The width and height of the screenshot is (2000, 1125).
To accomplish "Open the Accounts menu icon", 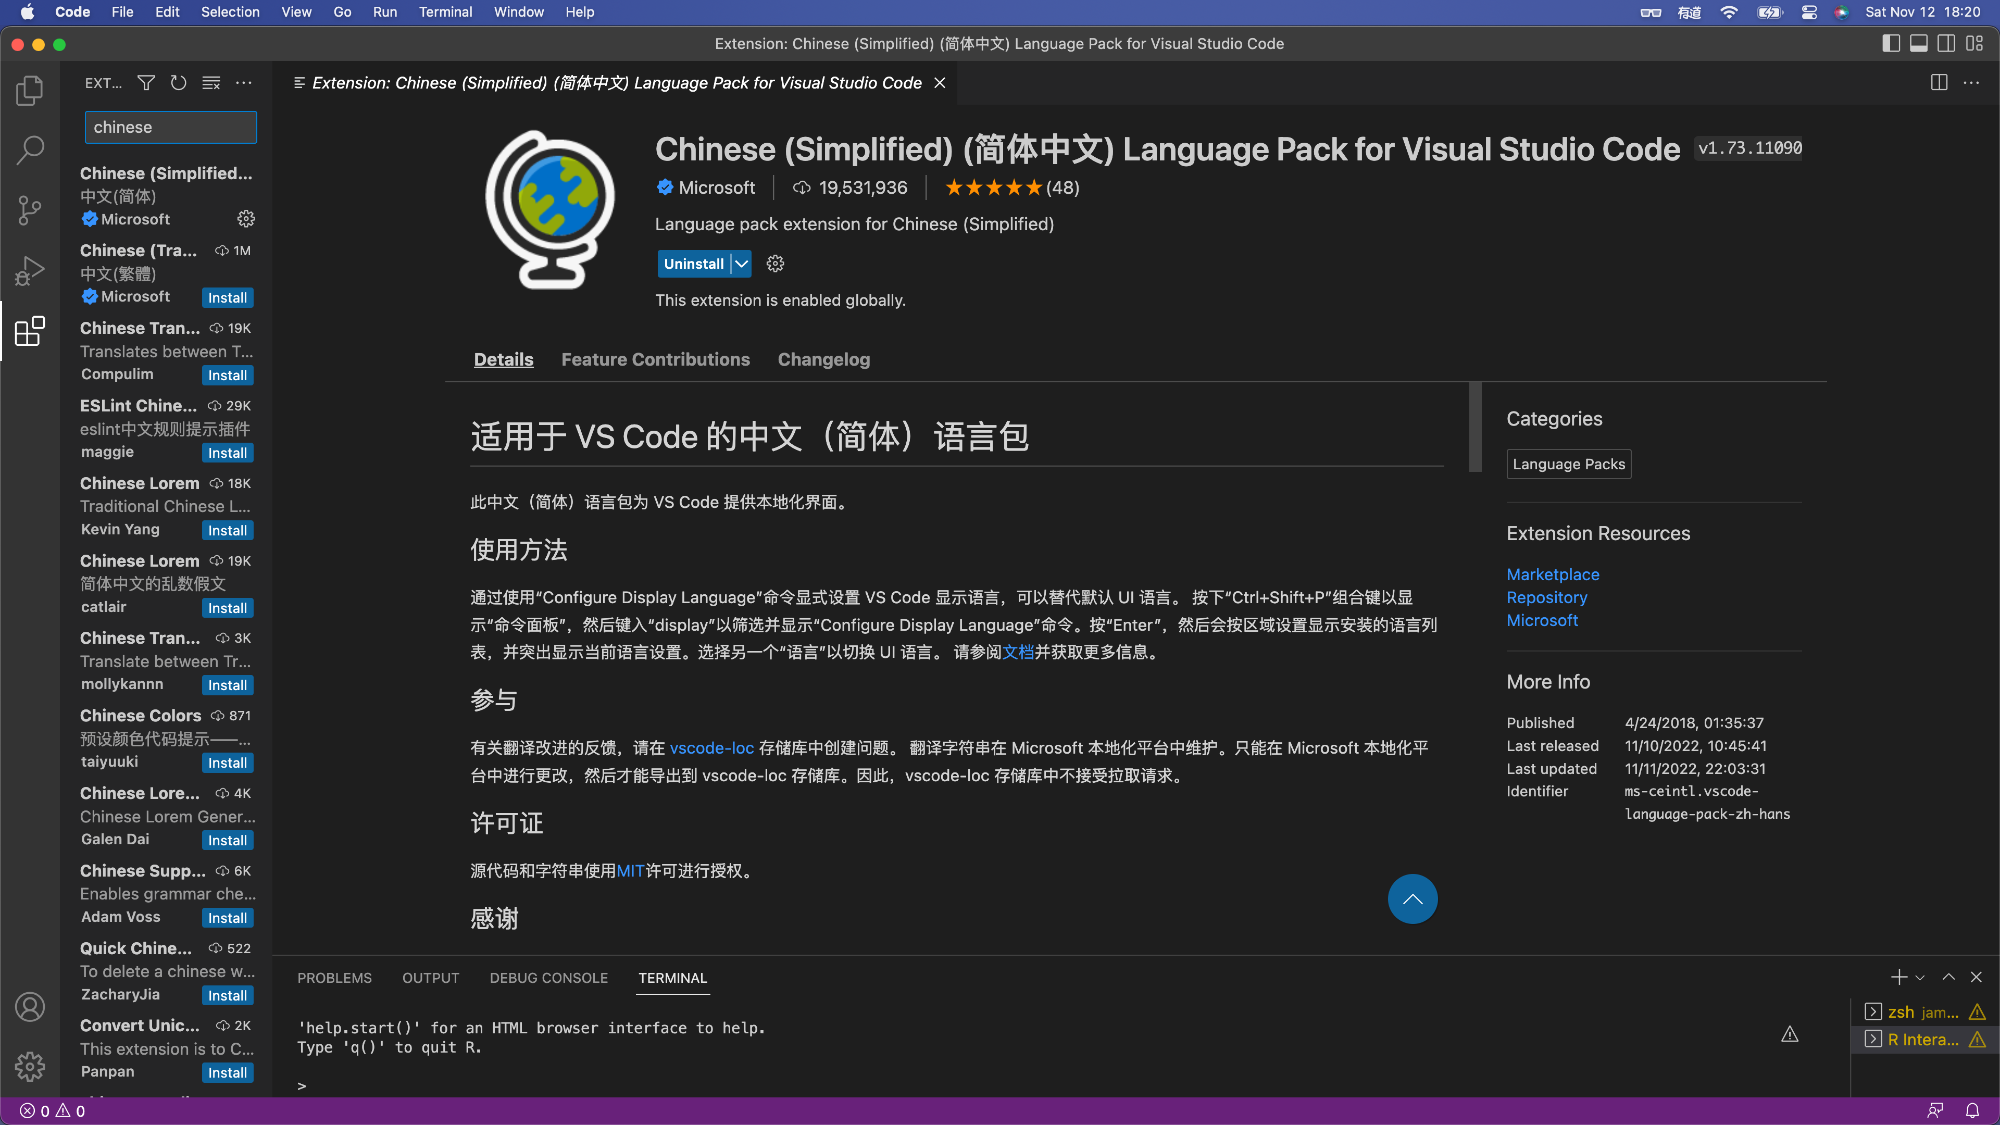I will click(x=30, y=1007).
